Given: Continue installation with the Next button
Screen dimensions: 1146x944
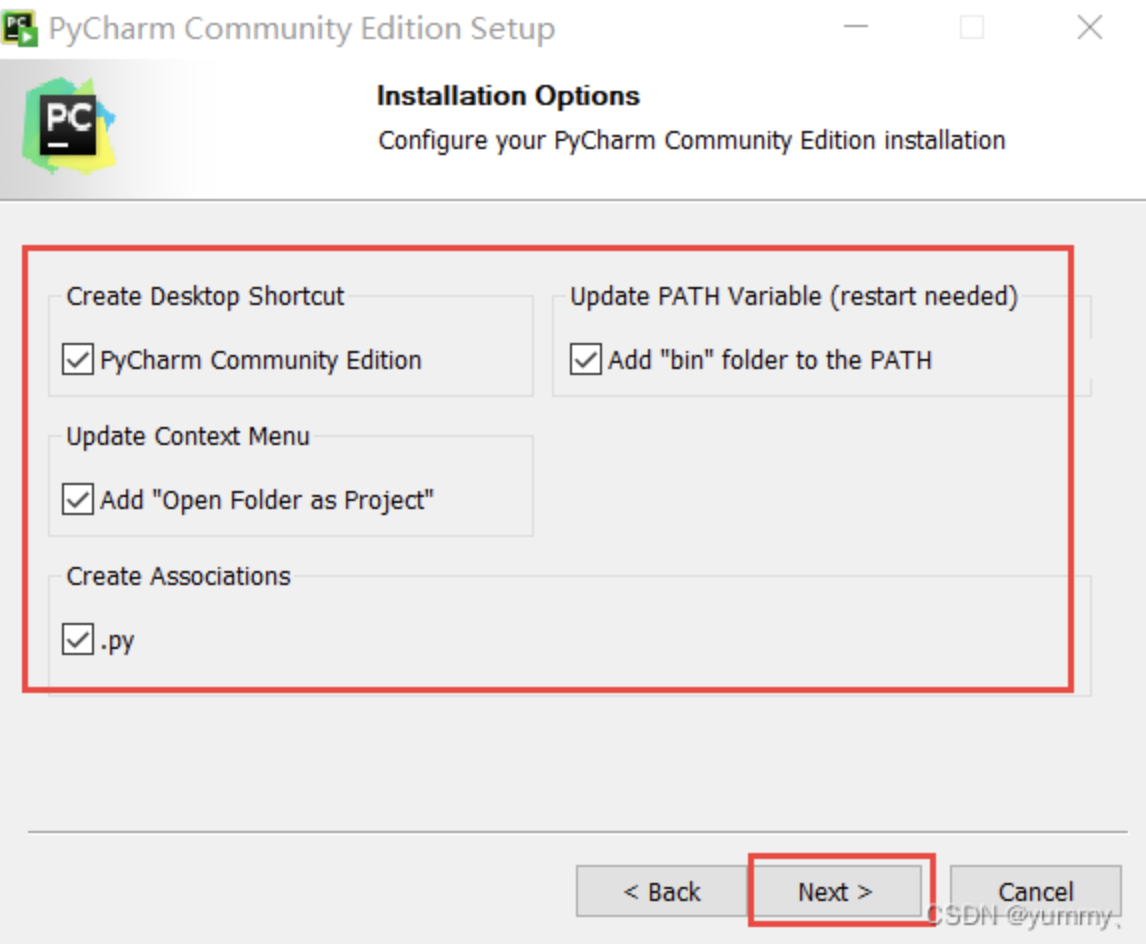Looking at the screenshot, I should 835,891.
